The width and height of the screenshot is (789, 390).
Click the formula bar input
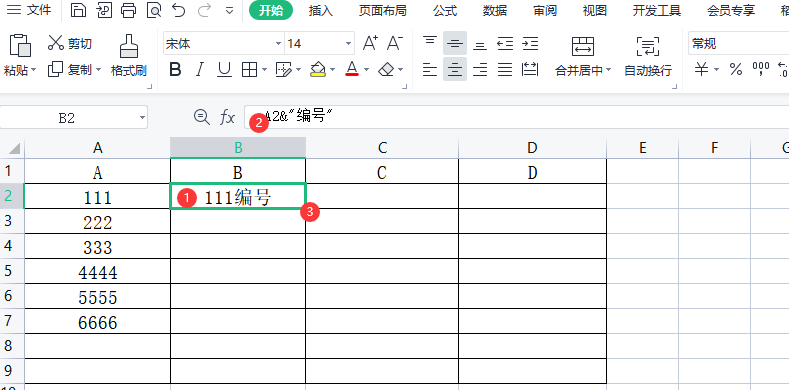pyautogui.click(x=516, y=117)
